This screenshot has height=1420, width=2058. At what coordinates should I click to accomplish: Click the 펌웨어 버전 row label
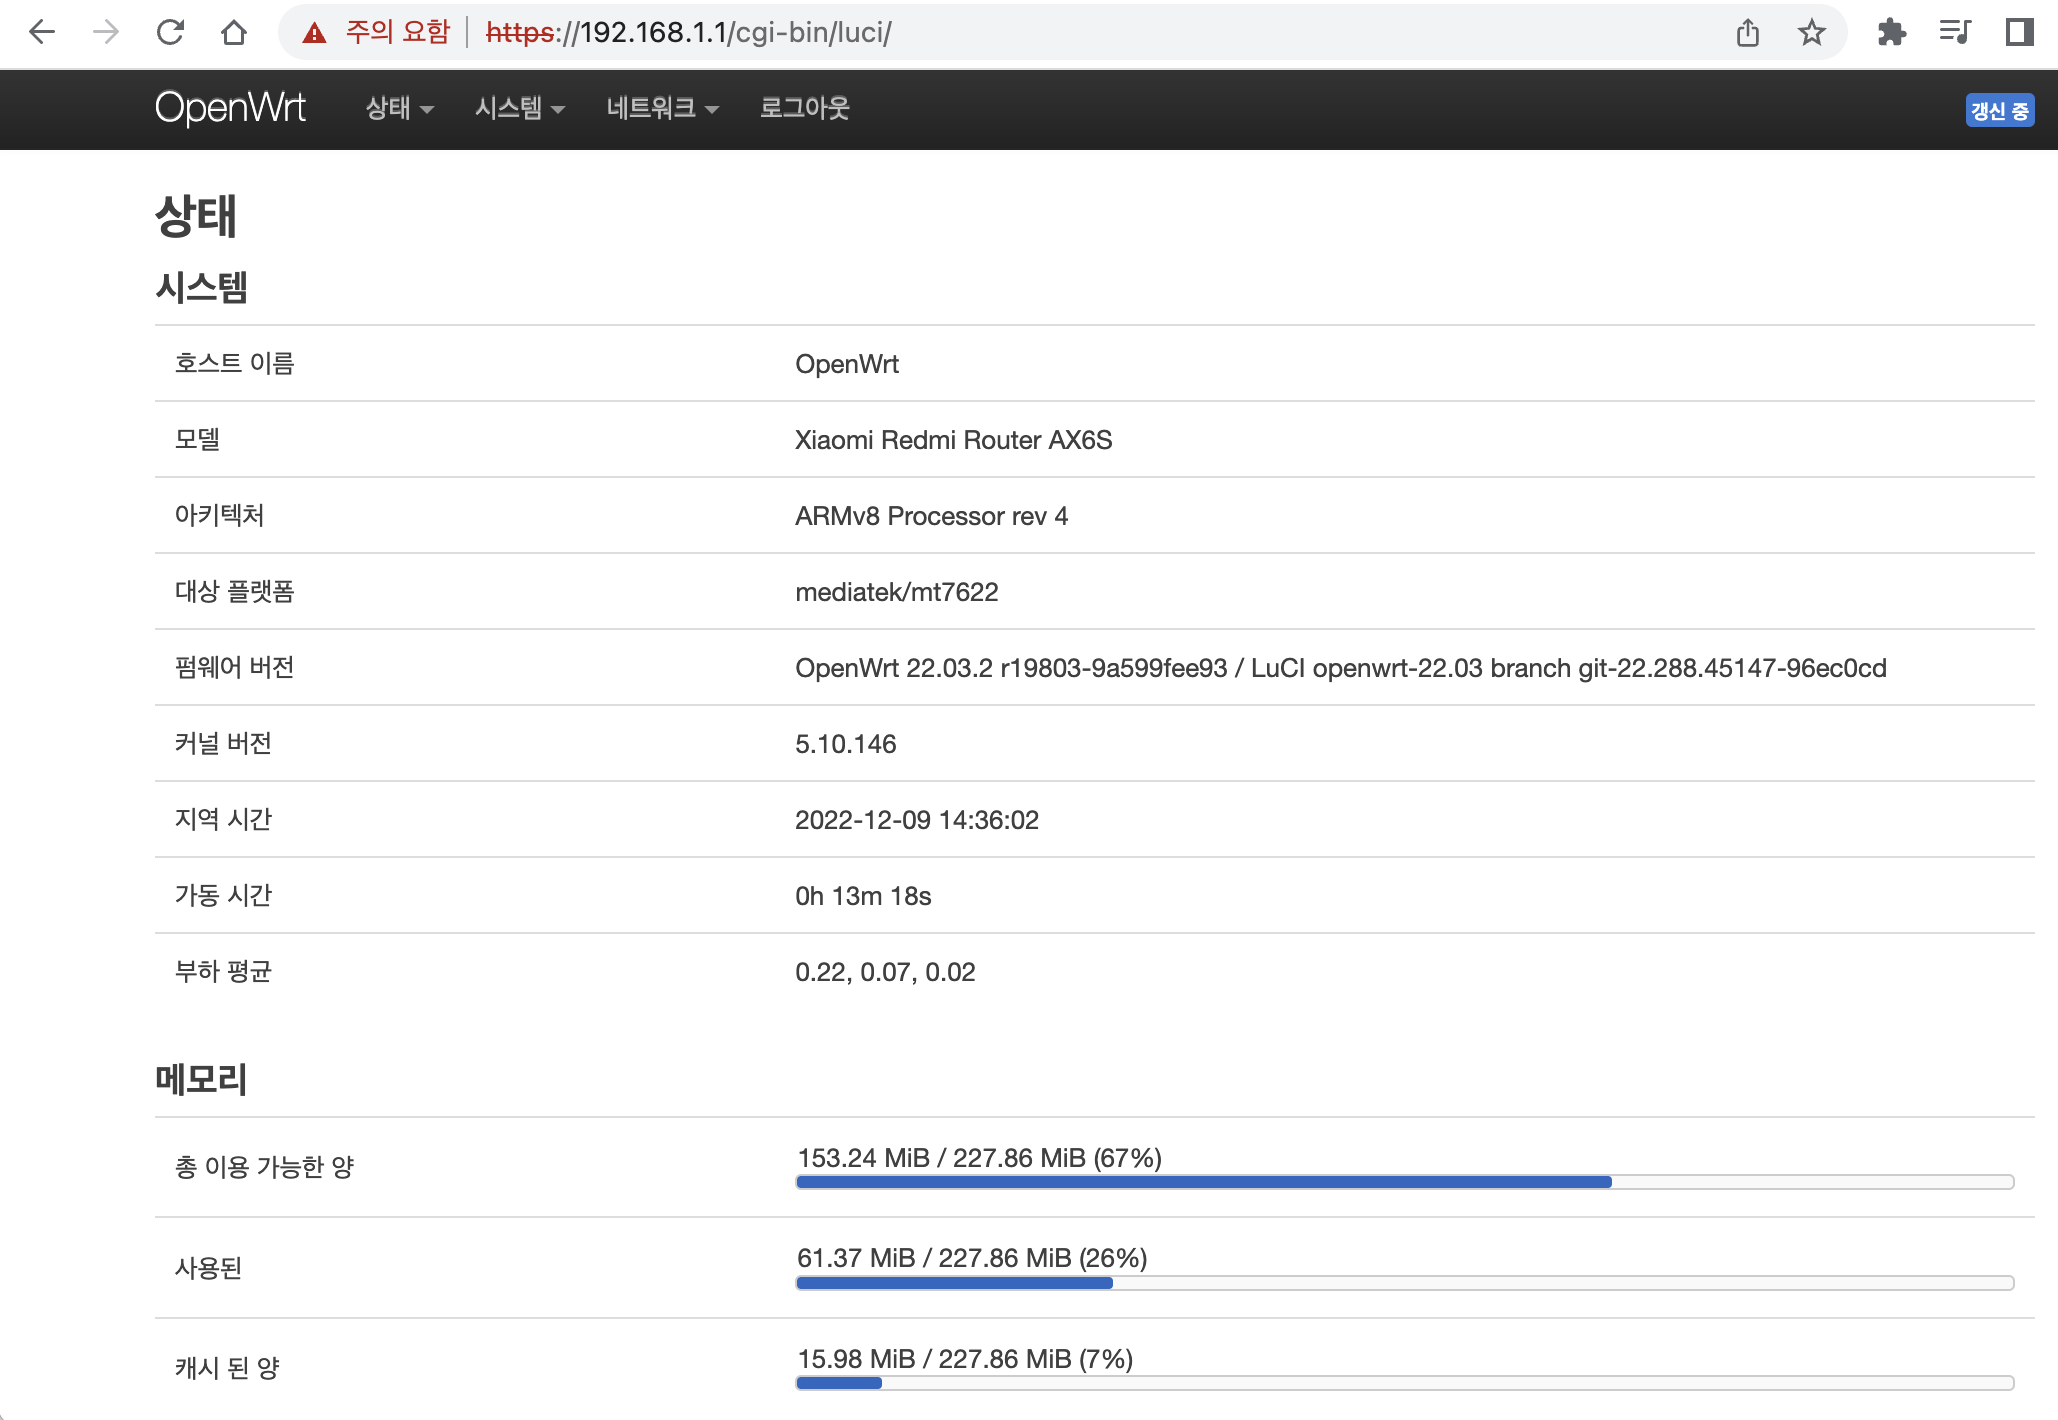[235, 667]
